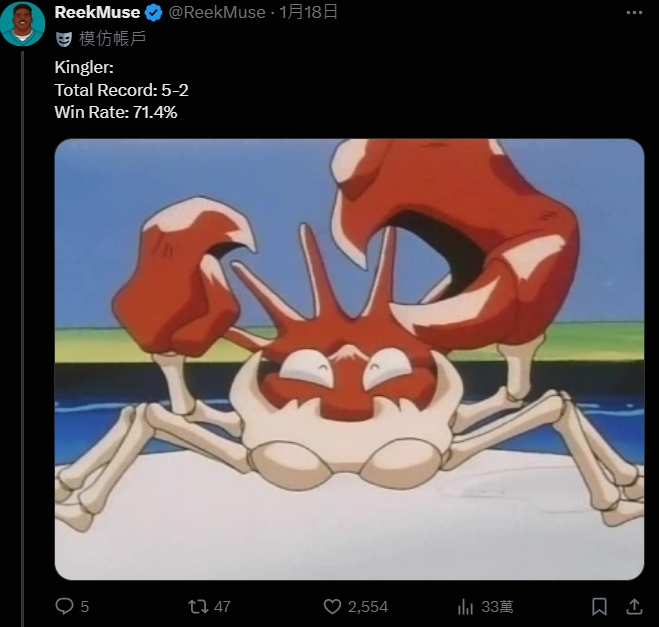659x627 pixels.
Task: Click the repost arrows icon
Action: 198,606
